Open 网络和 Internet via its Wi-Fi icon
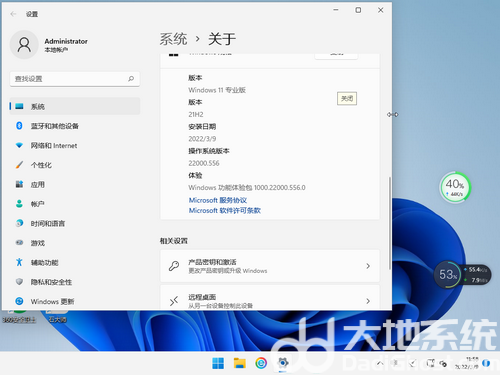This screenshot has width=500, height=375. (x=19, y=145)
